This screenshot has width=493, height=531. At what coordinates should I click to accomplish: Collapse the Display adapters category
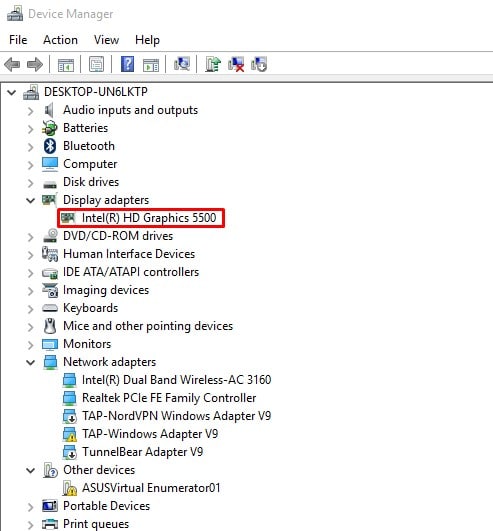click(30, 200)
